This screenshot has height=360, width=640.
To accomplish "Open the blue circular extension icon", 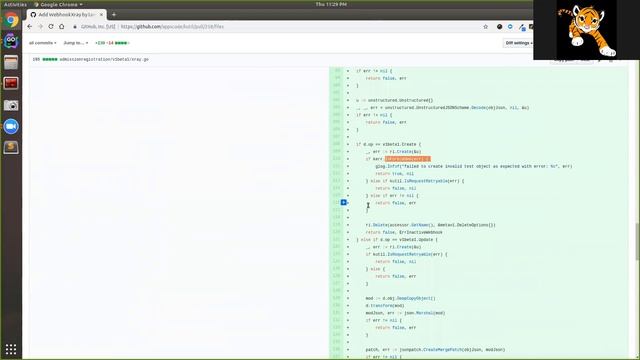I will click(510, 27).
